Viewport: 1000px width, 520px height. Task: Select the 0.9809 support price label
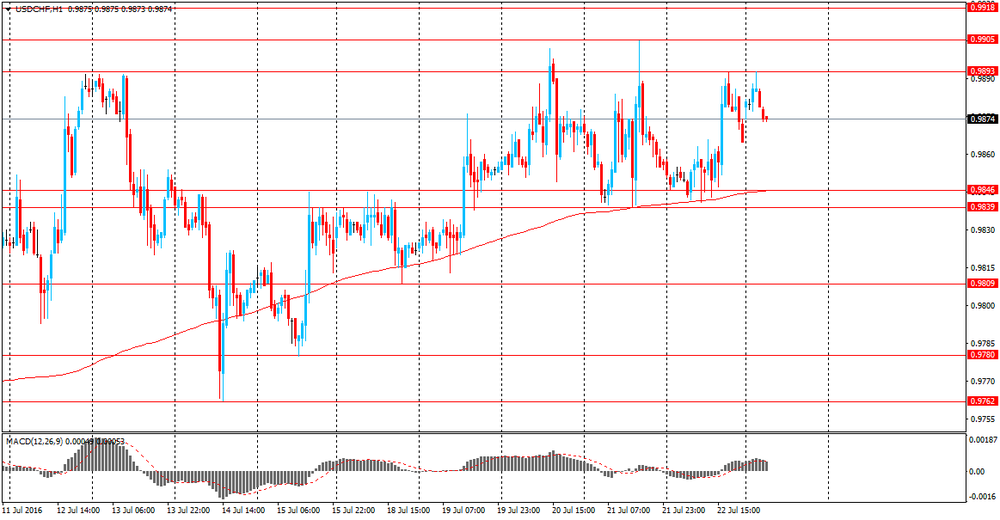(x=982, y=283)
